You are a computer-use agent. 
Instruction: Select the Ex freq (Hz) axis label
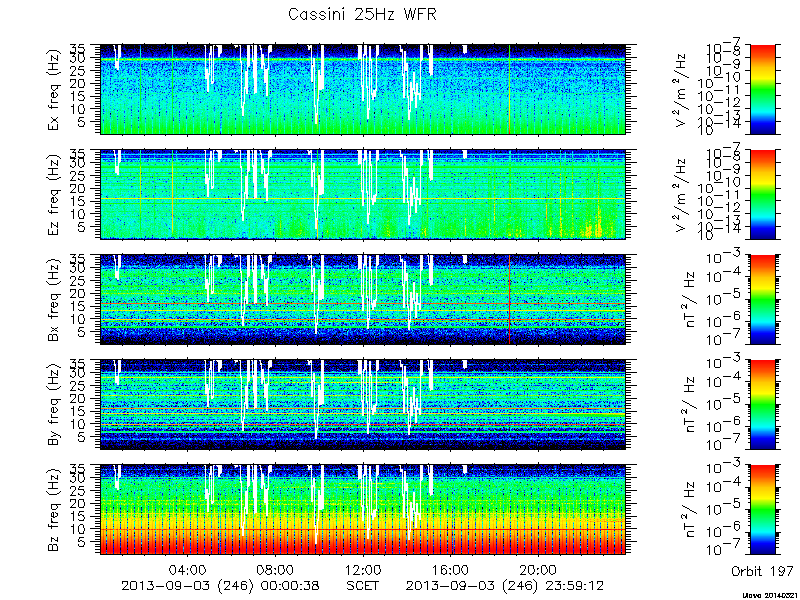point(55,89)
